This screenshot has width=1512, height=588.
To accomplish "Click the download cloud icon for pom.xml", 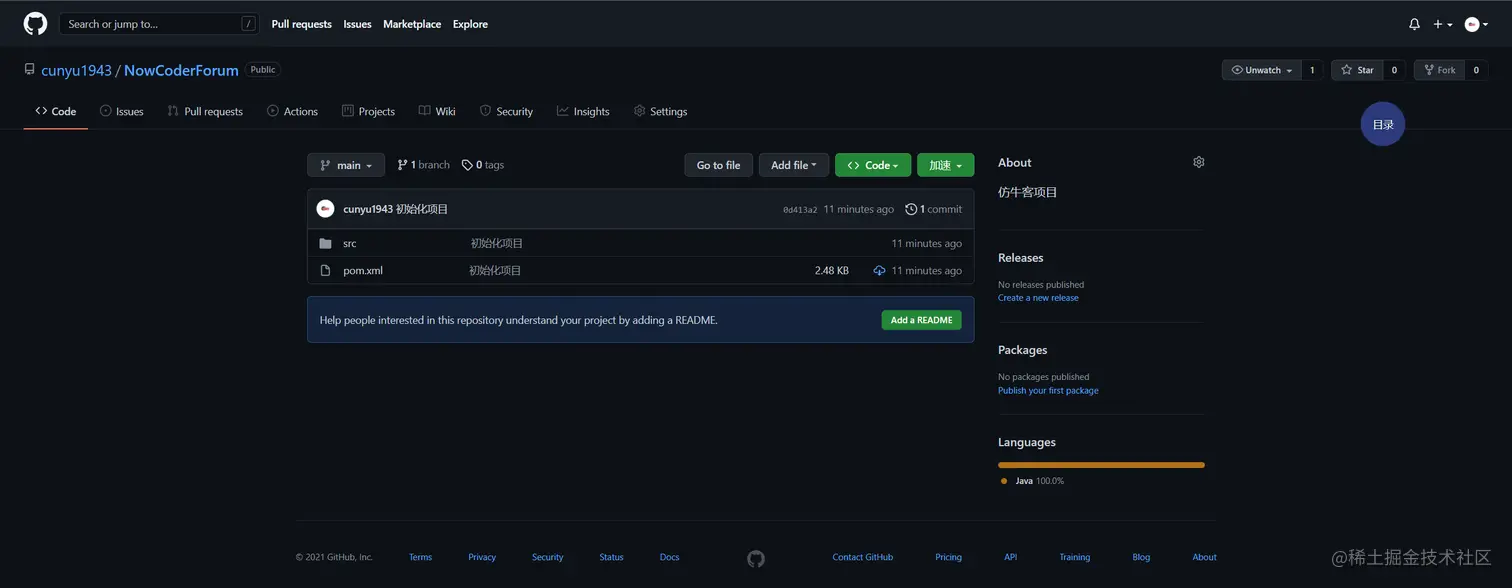I will pyautogui.click(x=879, y=270).
